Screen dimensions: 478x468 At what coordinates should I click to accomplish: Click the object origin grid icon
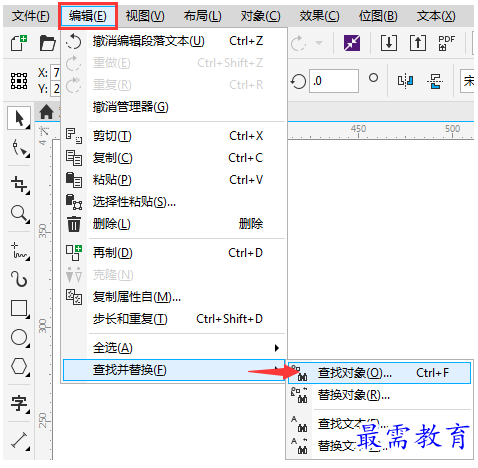[19, 81]
